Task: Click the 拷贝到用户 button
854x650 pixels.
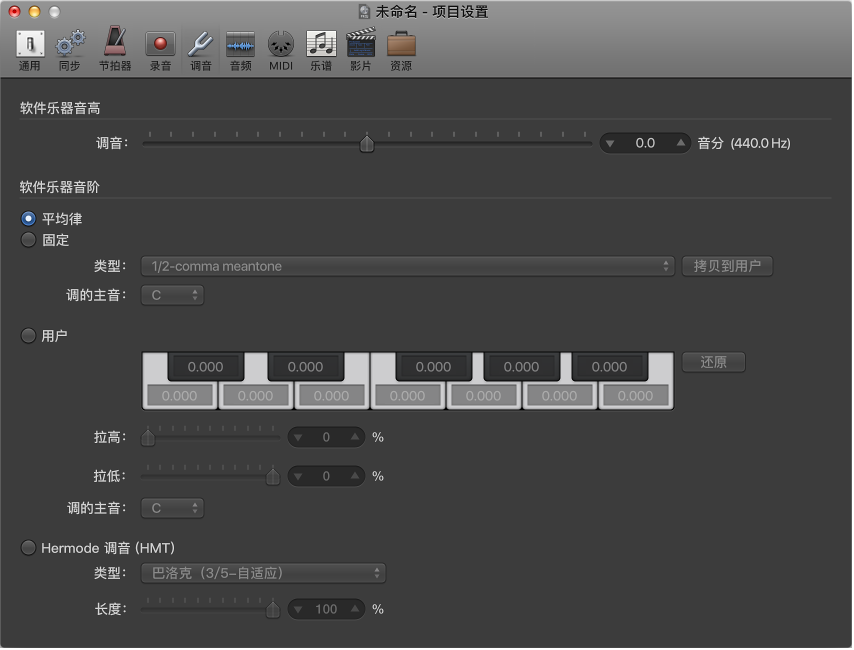Action: point(727,266)
